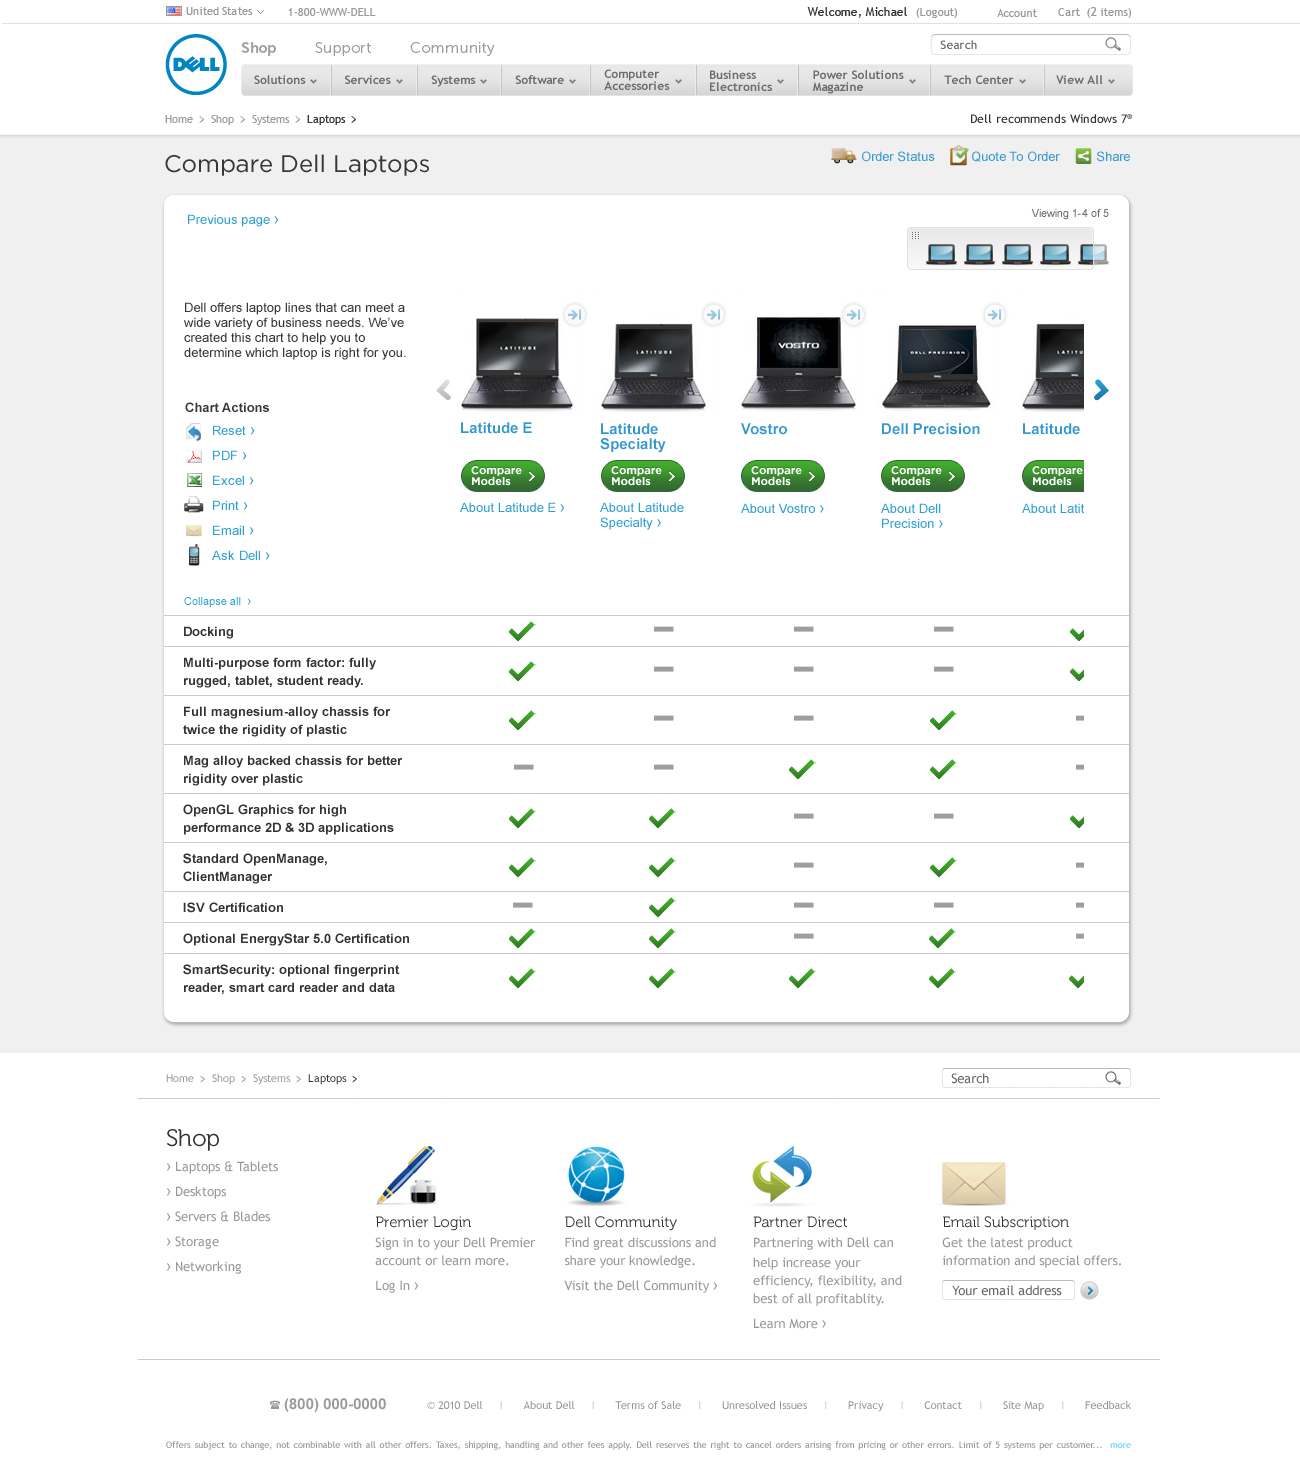Open United States country selector
The image size is (1300, 1470).
click(215, 12)
